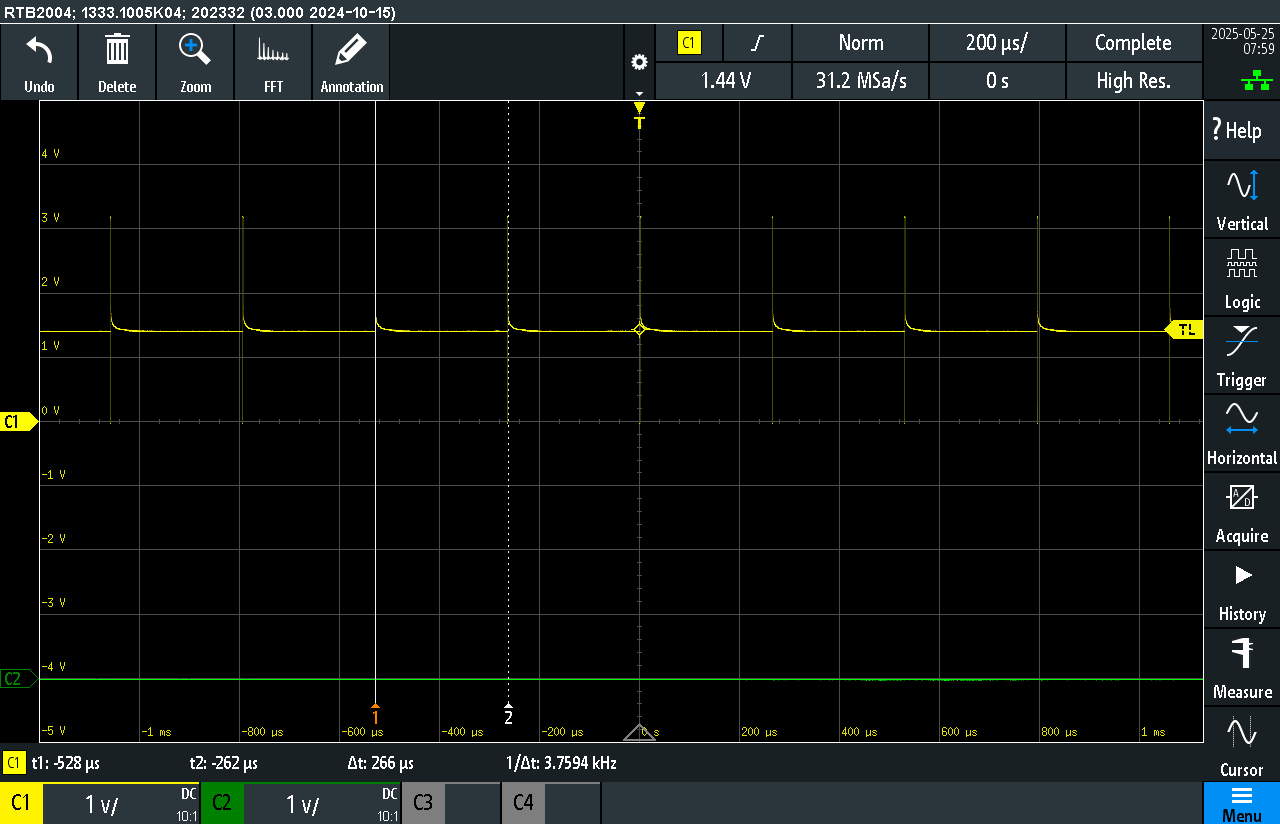
Task: Click the High Res. acquisition button
Action: [x=1133, y=81]
